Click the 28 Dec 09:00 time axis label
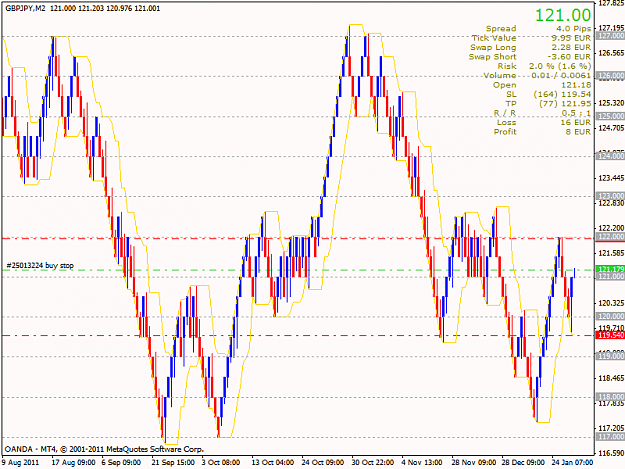This screenshot has height=469, width=625. [x=523, y=462]
